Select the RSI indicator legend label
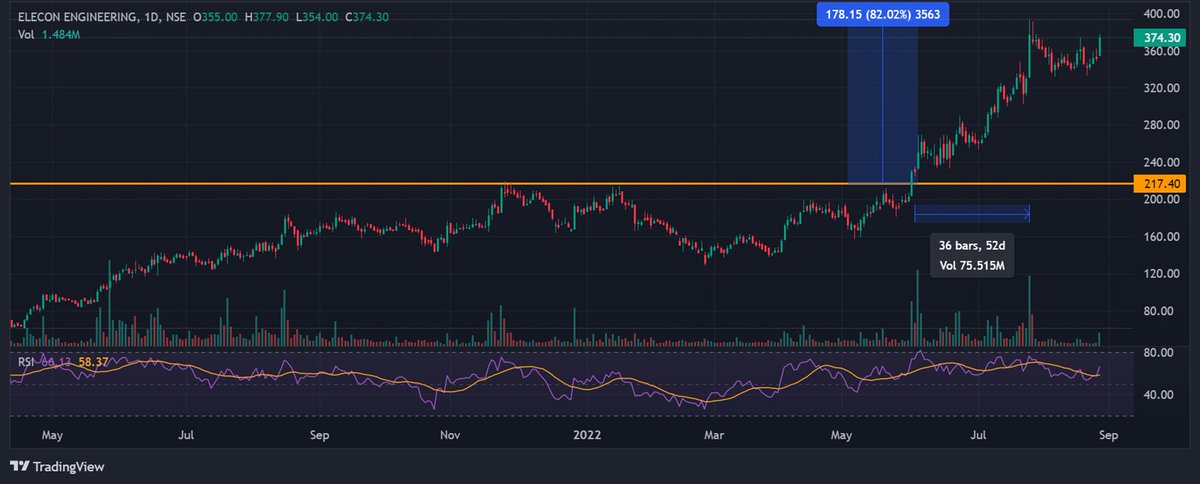The image size is (1200, 484). [26, 362]
